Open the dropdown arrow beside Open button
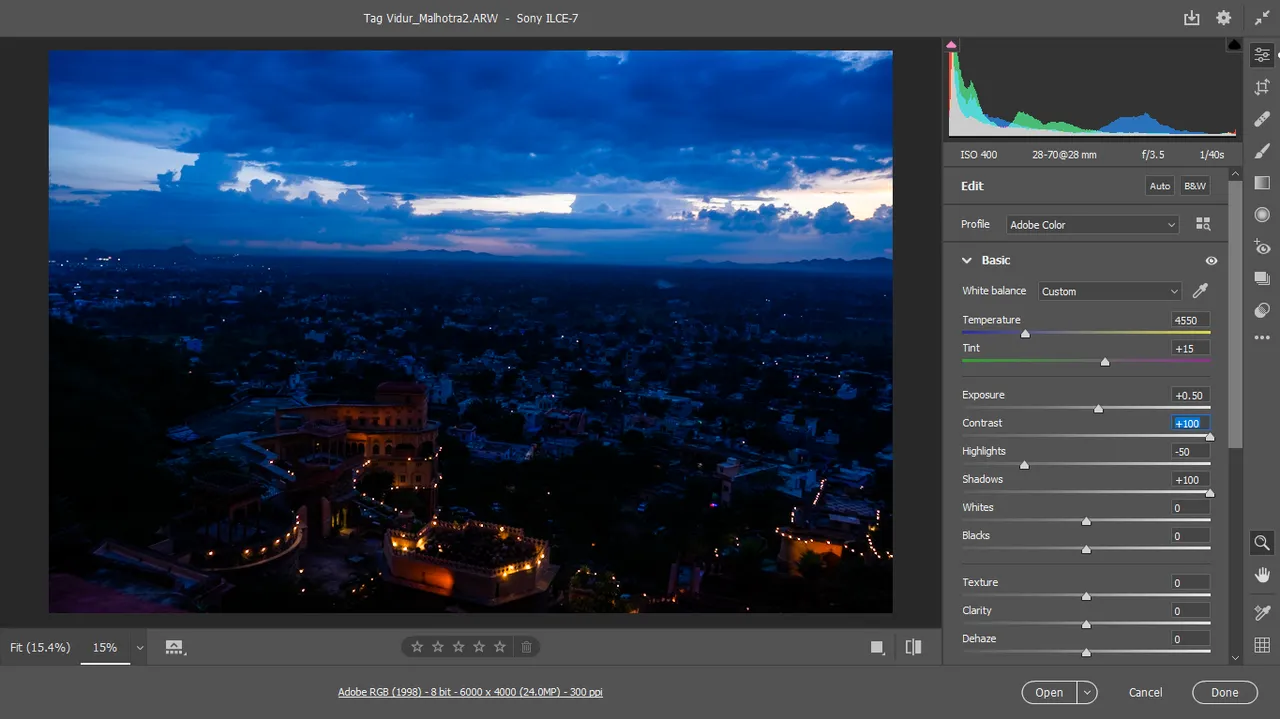This screenshot has height=719, width=1280. click(1087, 692)
